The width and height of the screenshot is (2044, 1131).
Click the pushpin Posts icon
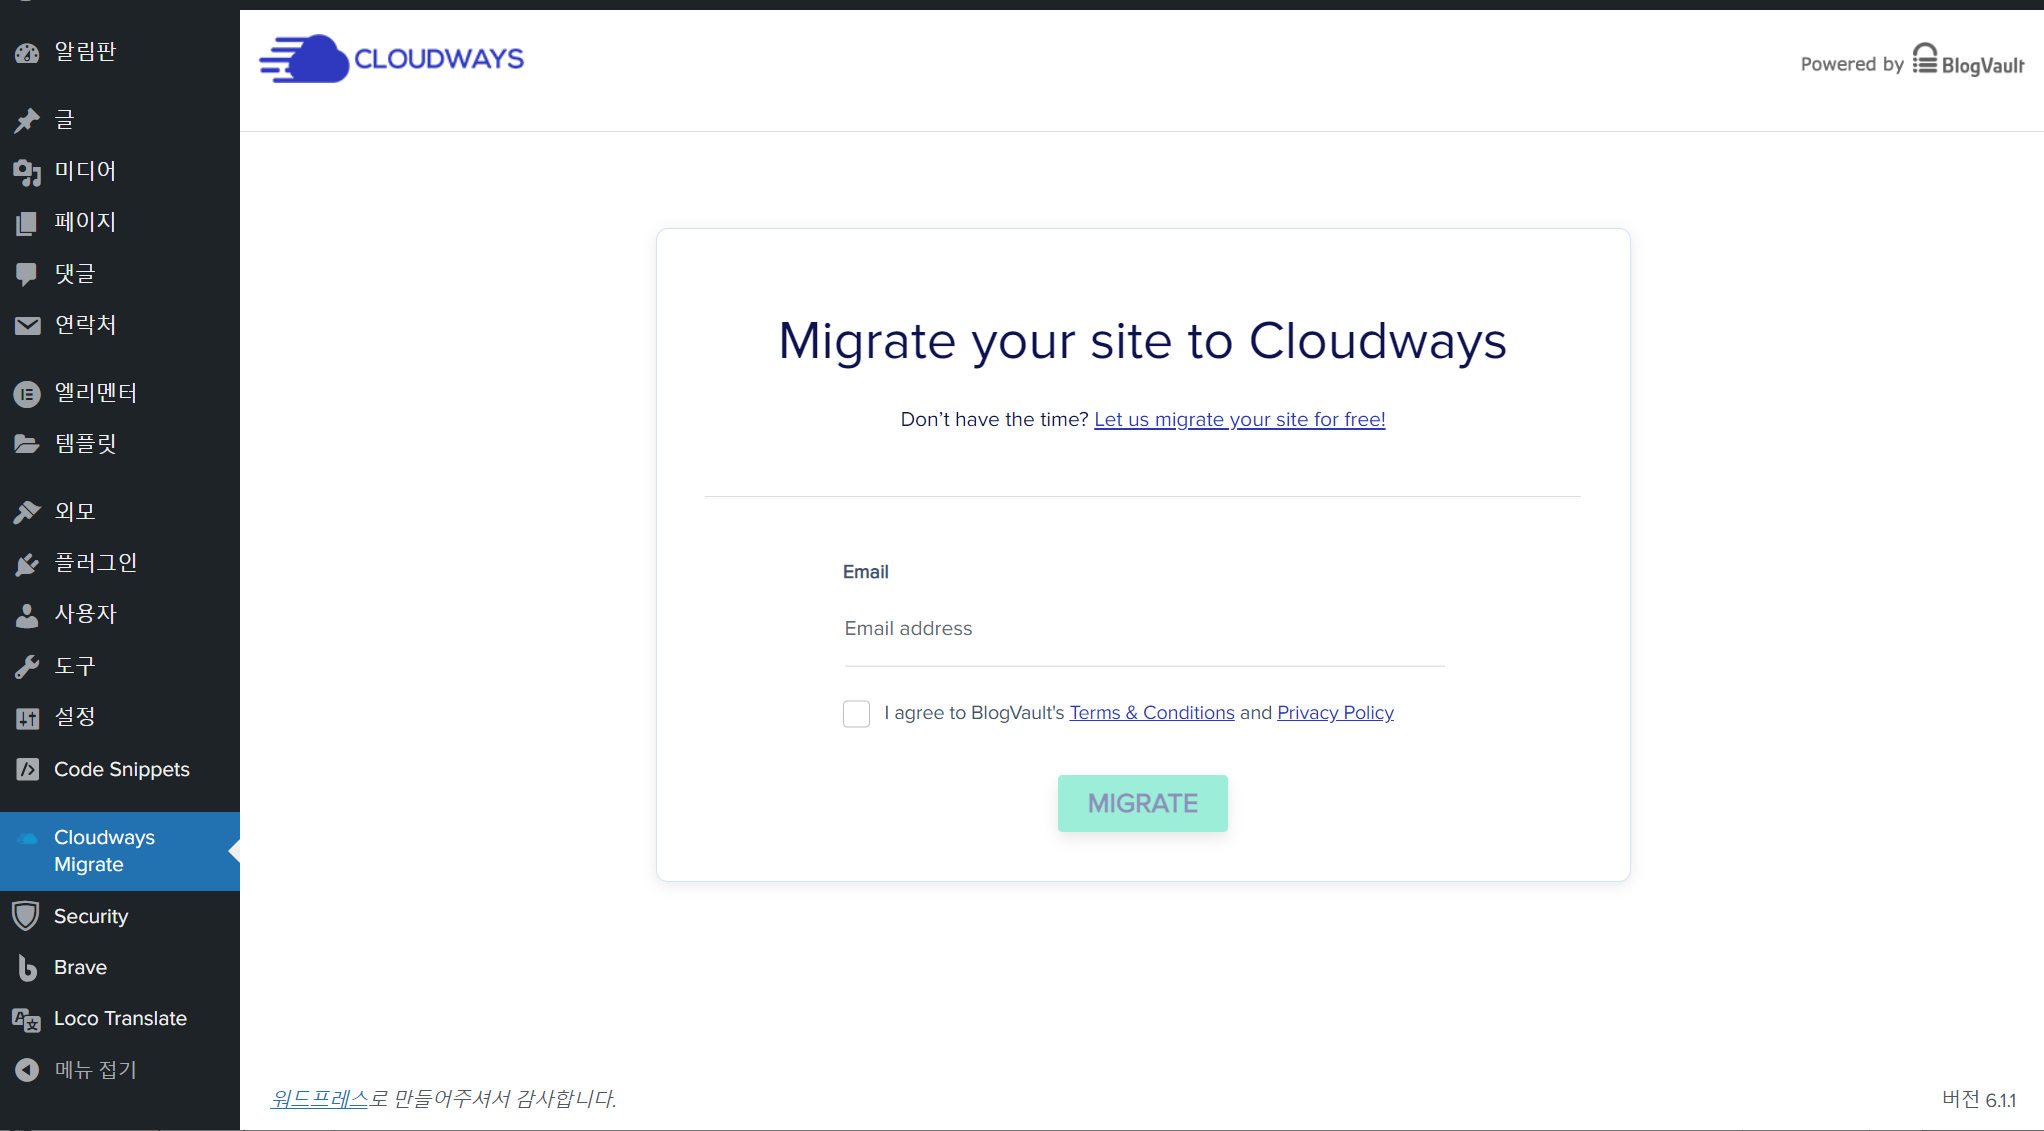(27, 121)
